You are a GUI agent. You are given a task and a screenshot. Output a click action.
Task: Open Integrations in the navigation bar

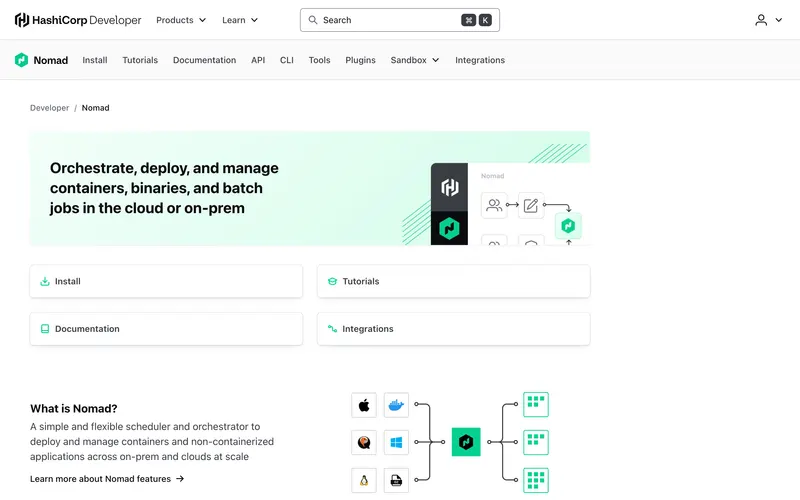(480, 60)
